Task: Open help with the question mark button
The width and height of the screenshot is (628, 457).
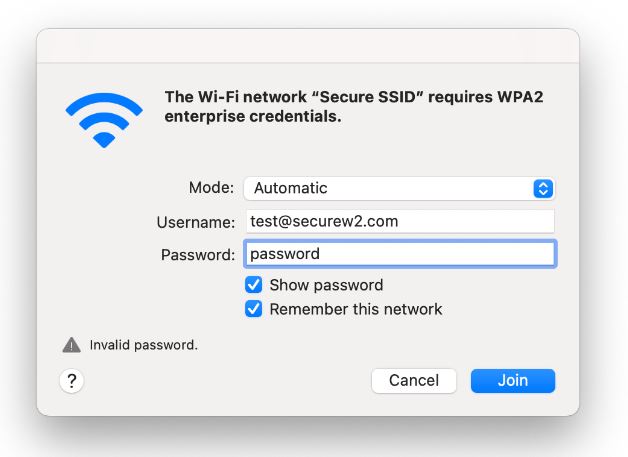Action: 72,380
